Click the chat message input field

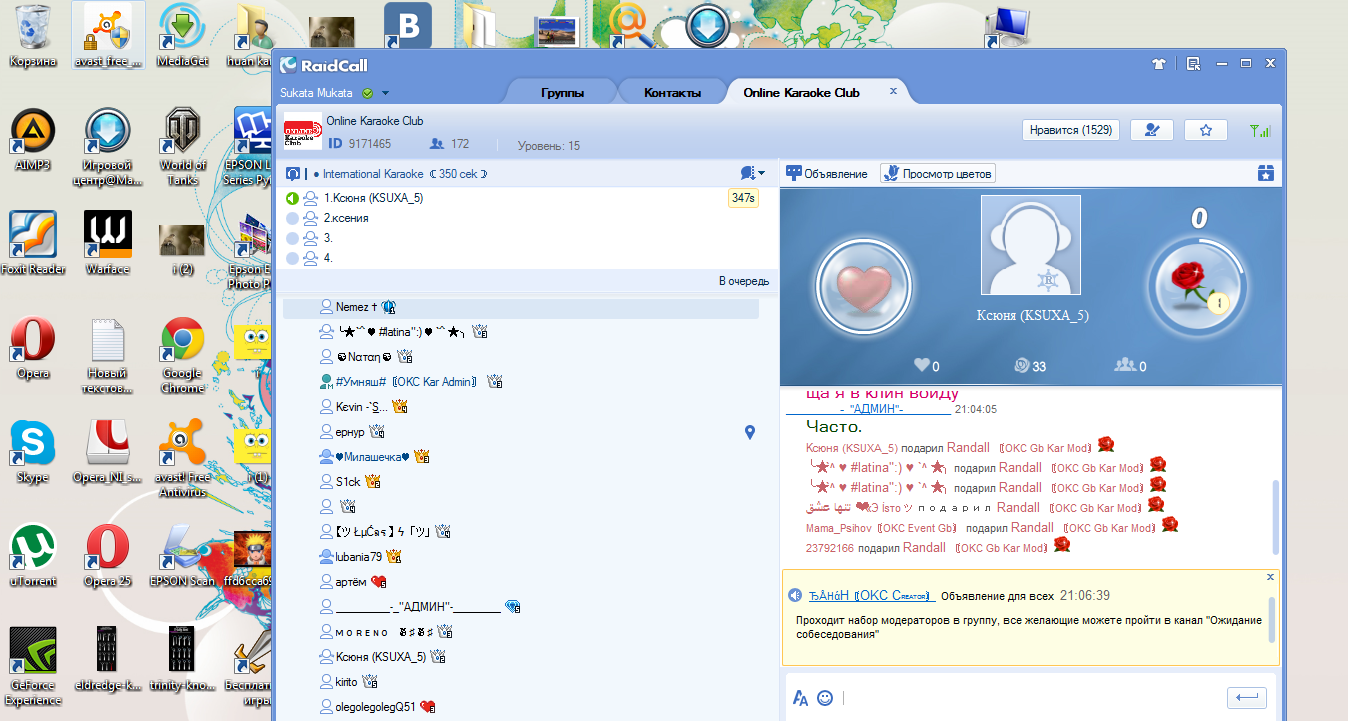pyautogui.click(x=1030, y=698)
